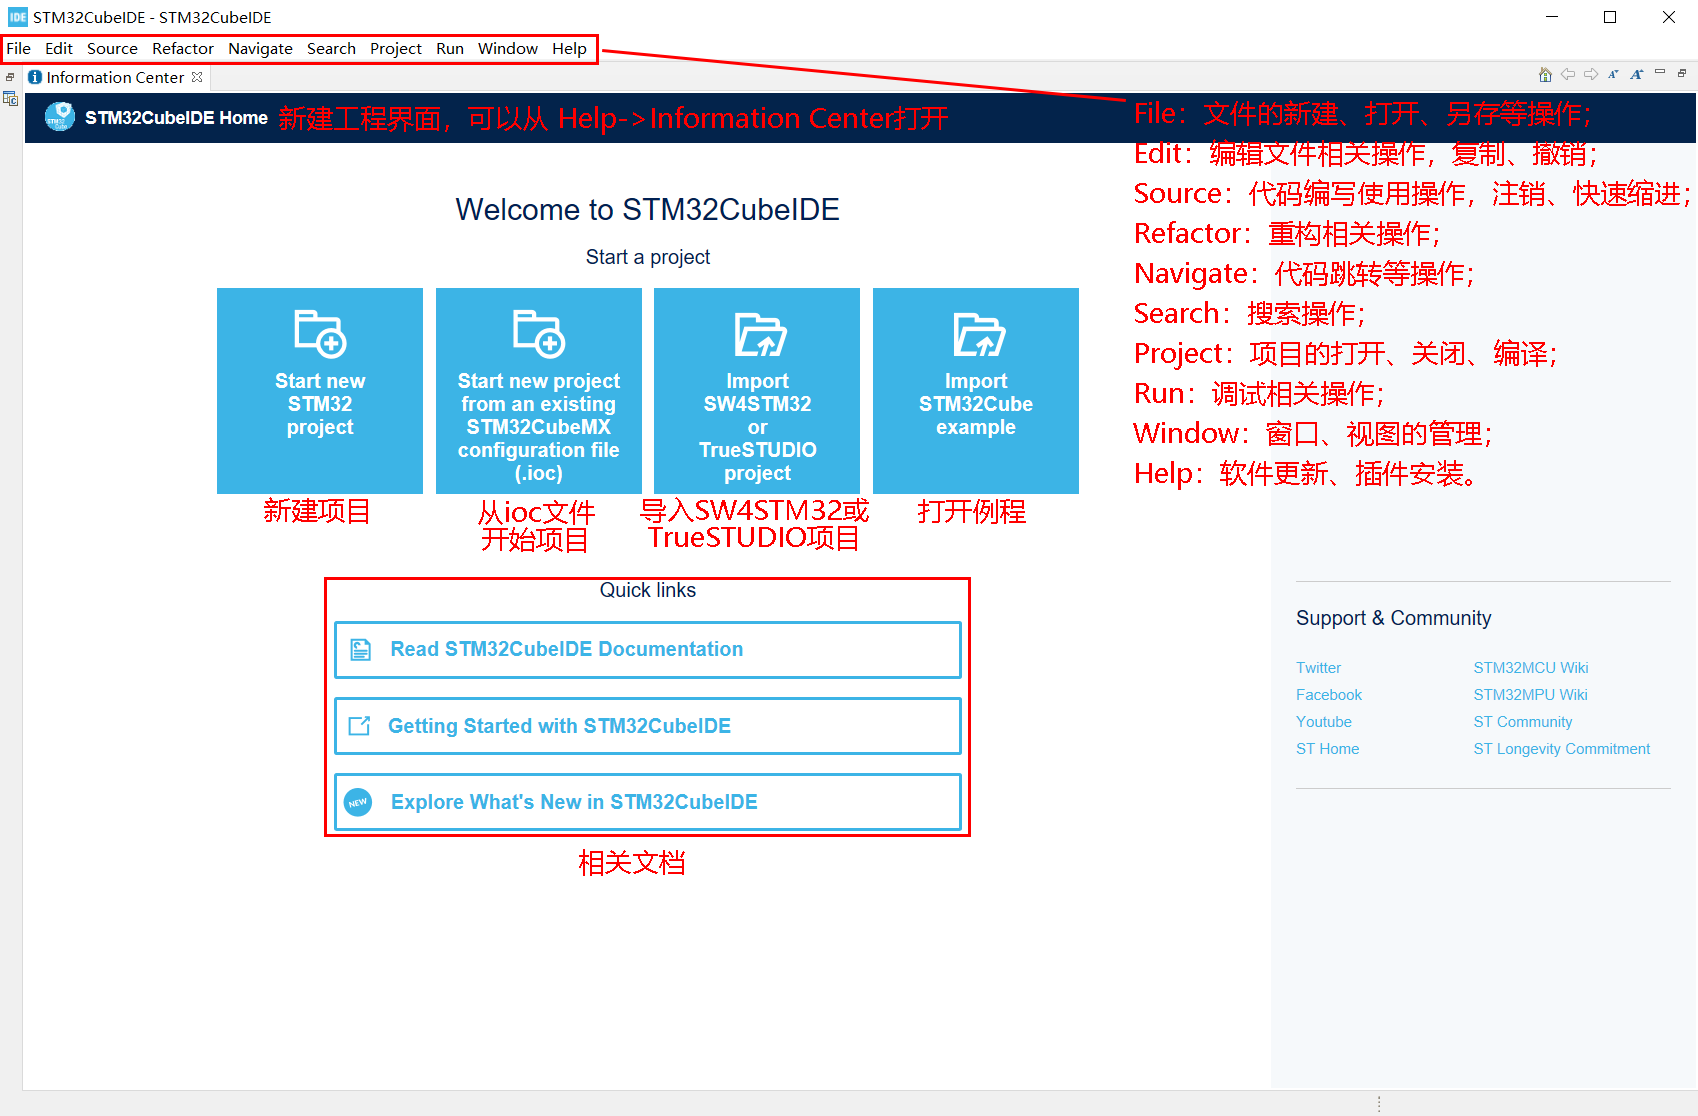Screen dimensions: 1698x1116
Task: Open the STM32MCU Wiki link
Action: pyautogui.click(x=1530, y=667)
